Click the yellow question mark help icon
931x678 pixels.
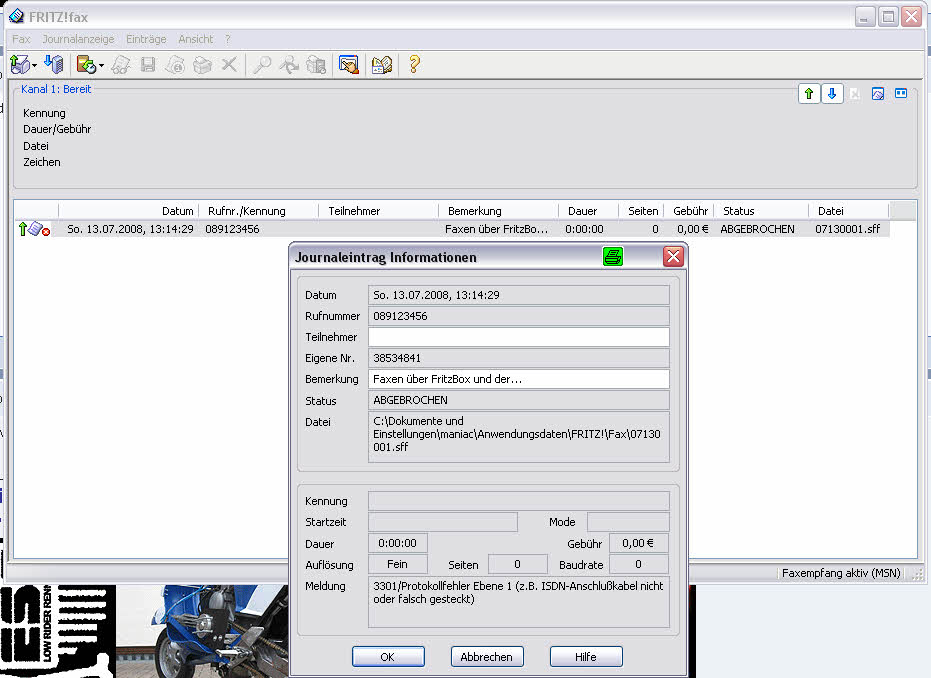414,64
